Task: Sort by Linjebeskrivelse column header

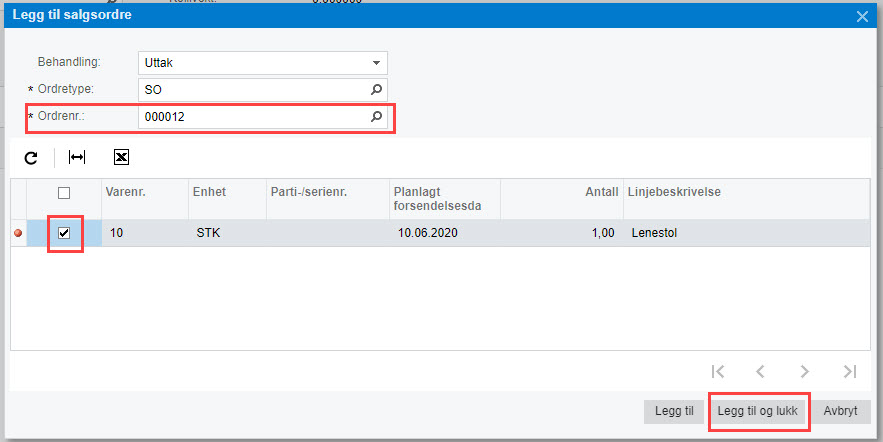Action: pyautogui.click(x=746, y=199)
